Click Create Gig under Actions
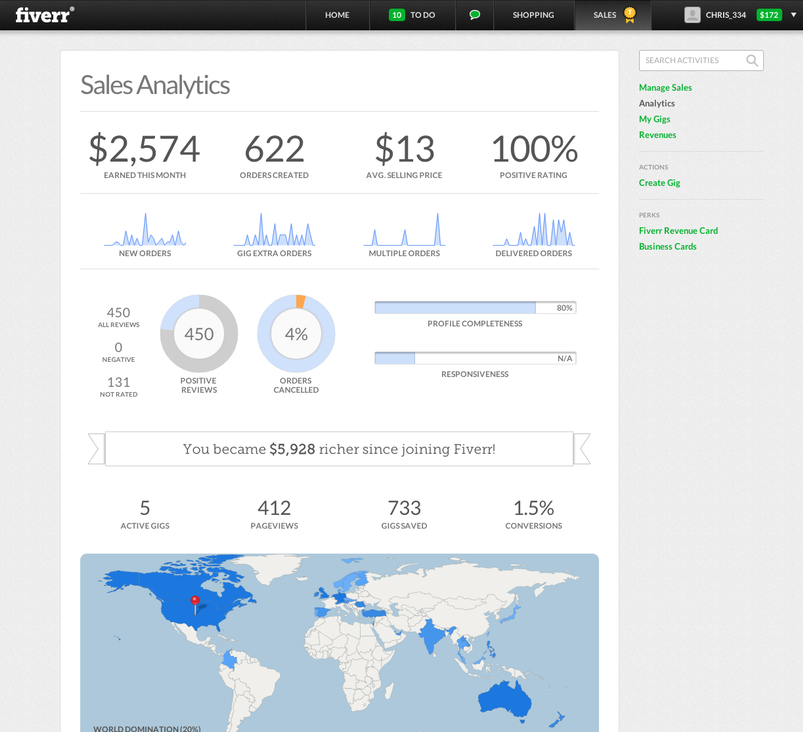This screenshot has height=732, width=803. [x=659, y=182]
